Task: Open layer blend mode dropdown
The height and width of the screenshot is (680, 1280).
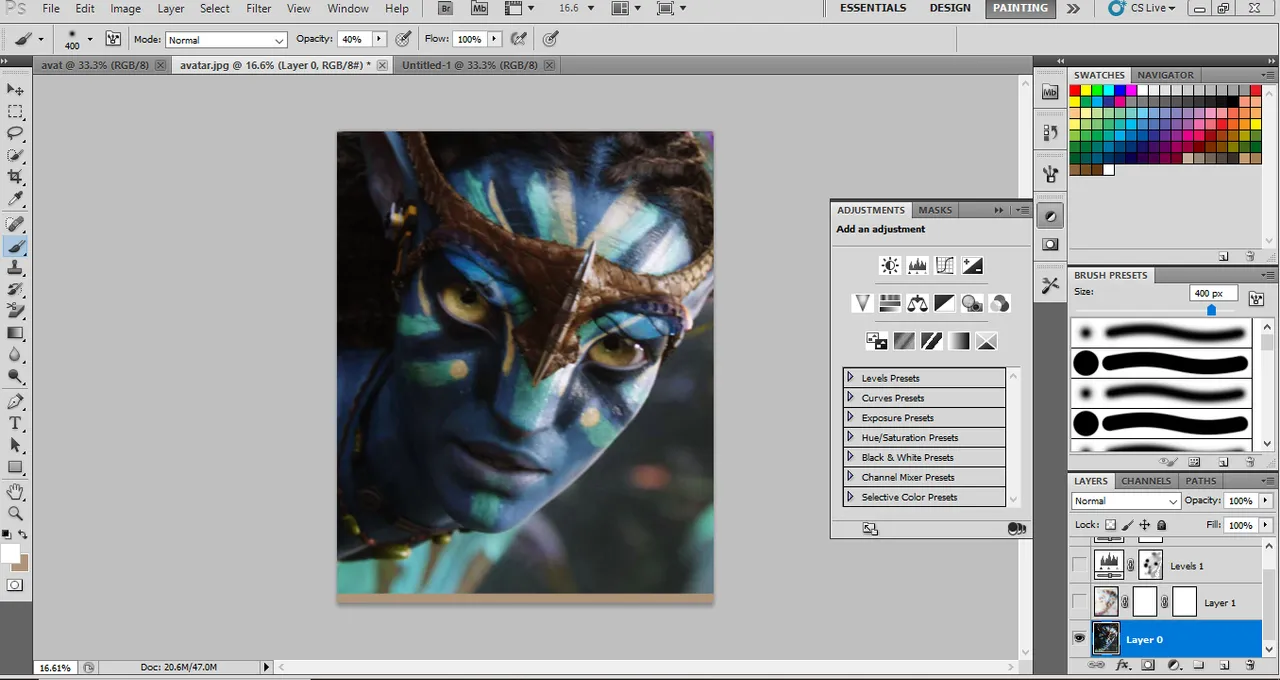Action: [x=1126, y=501]
